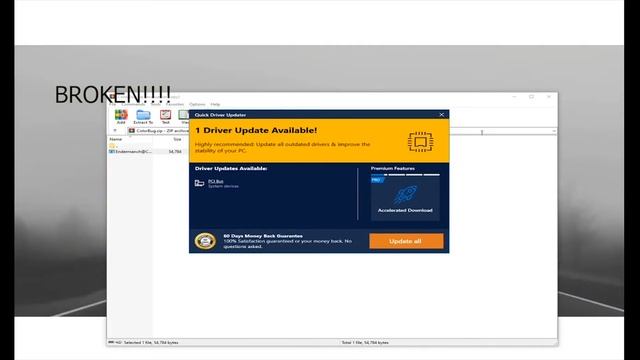Close the WinRAR window

coord(549,97)
